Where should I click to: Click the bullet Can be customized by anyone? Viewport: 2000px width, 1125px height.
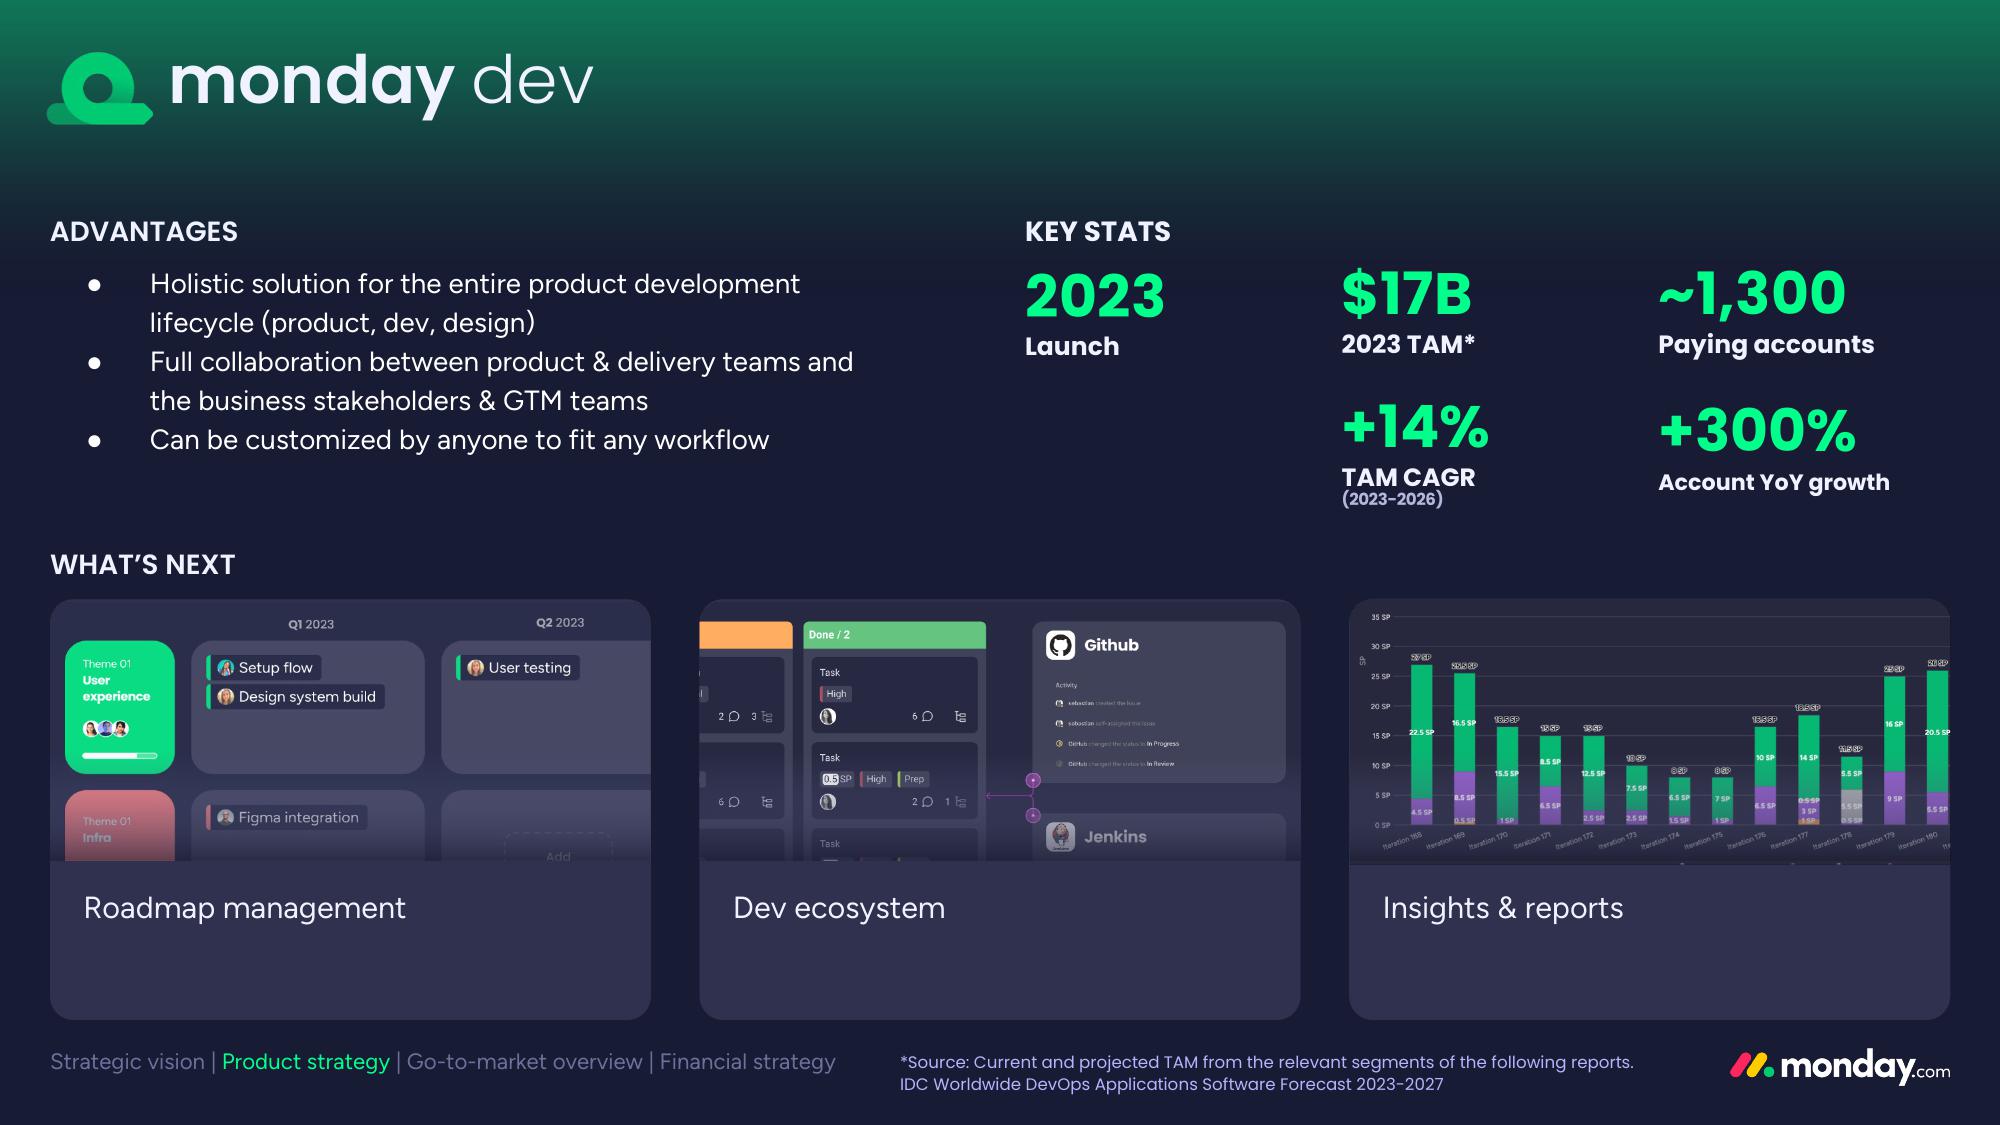point(459,440)
